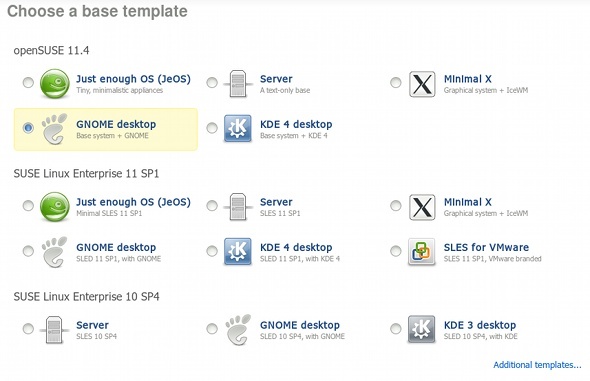Click the SLE 10 SP4 Server tower icon

54,329
